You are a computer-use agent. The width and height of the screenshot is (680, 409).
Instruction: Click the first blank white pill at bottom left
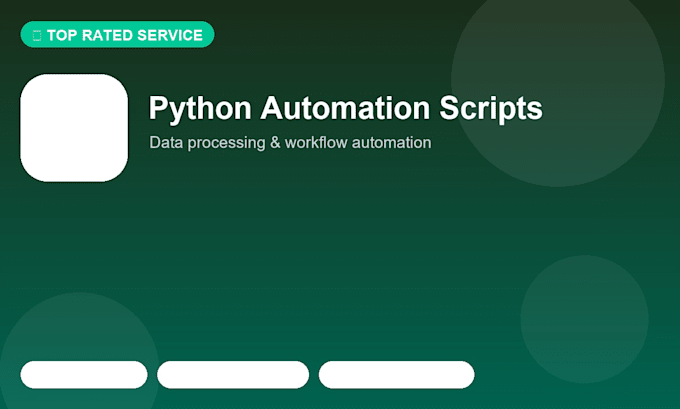click(84, 375)
